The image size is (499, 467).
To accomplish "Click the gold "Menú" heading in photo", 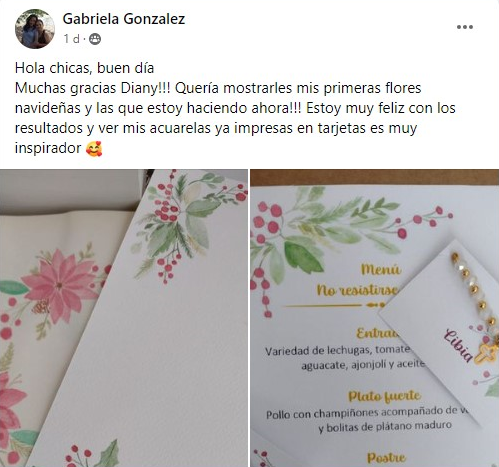I will (381, 269).
